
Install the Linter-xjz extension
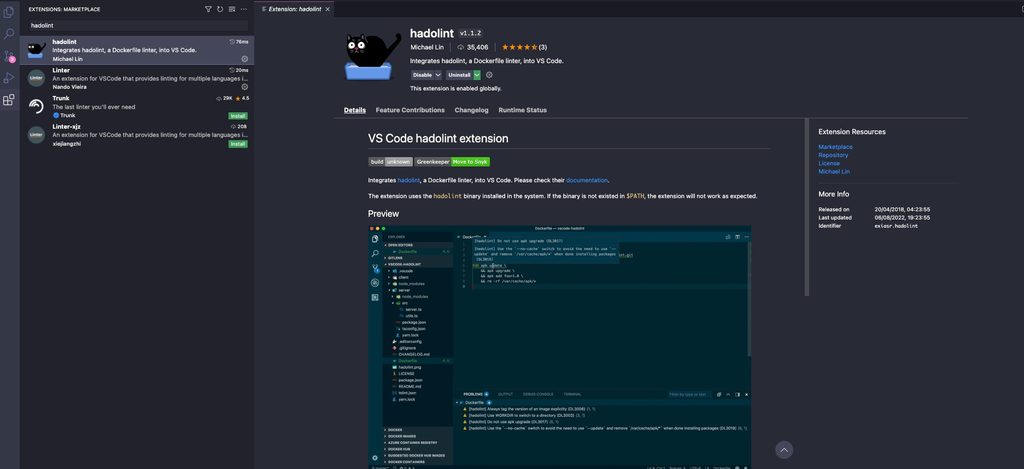[x=238, y=144]
